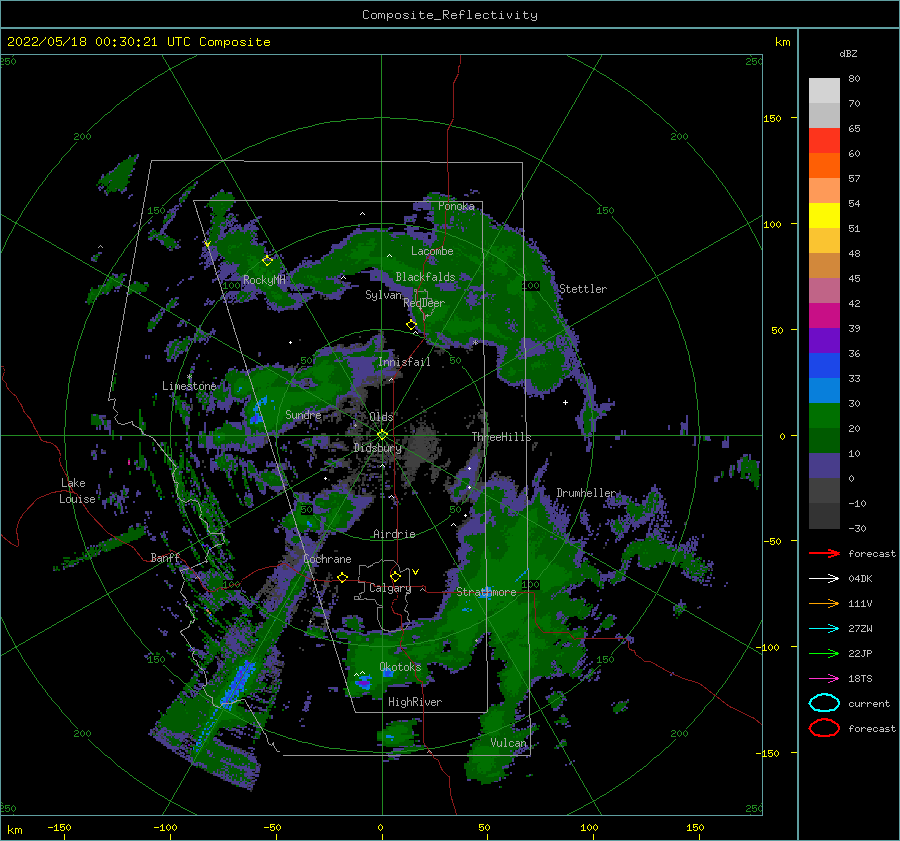The height and width of the screenshot is (841, 900).
Task: Click the green 22JP arrow icon
Action: click(x=824, y=653)
